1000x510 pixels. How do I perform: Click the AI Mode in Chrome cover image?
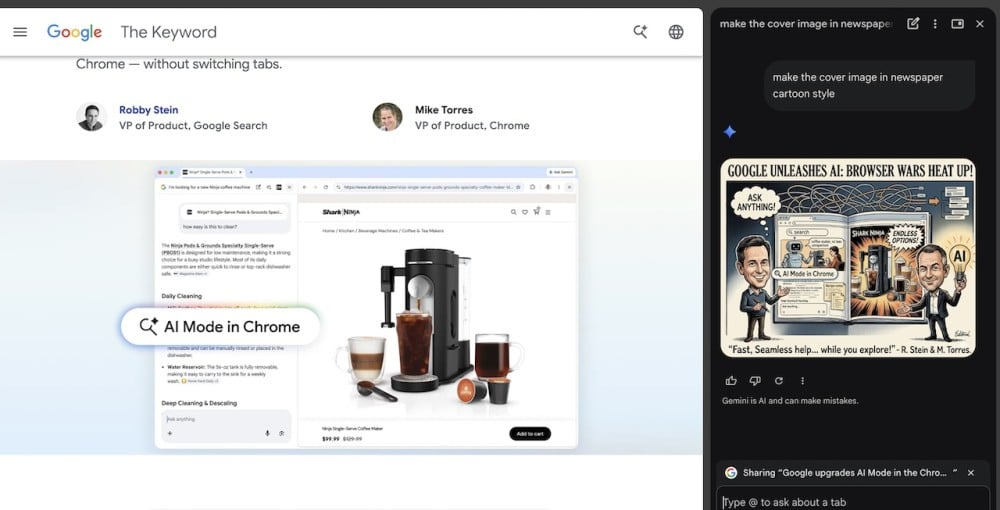(x=366, y=307)
